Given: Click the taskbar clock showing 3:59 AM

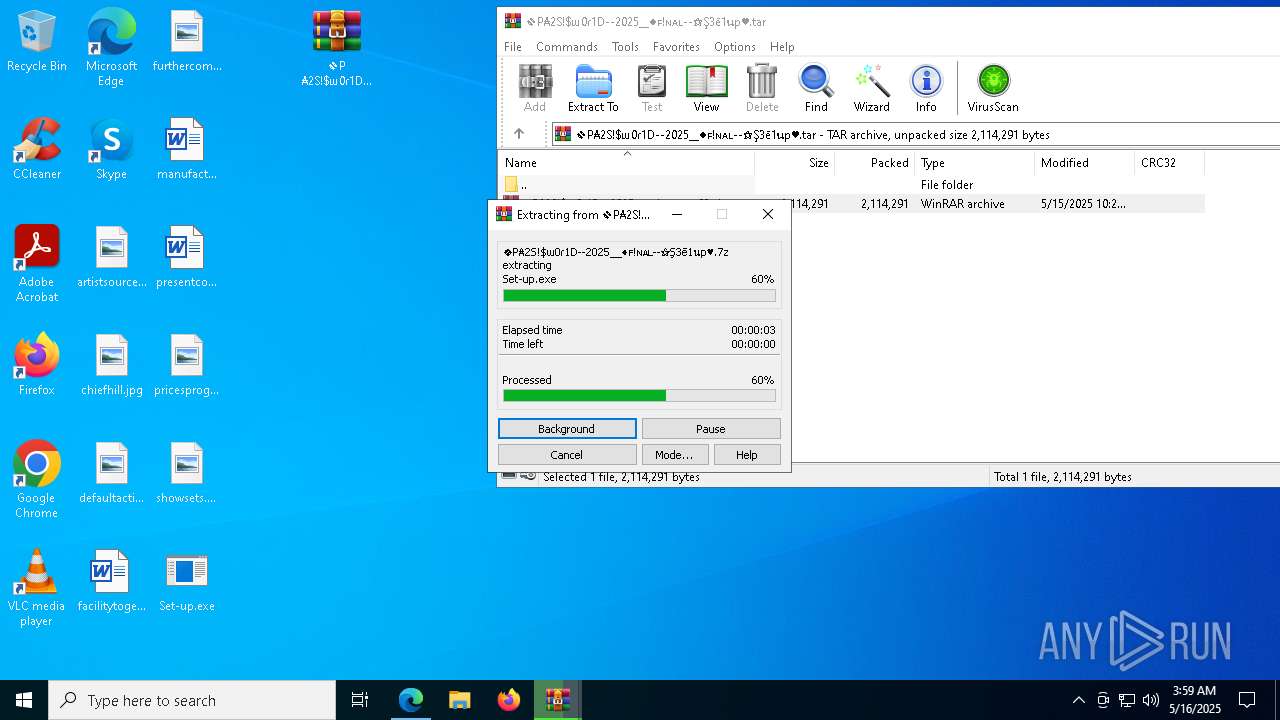Looking at the screenshot, I should 1195,700.
